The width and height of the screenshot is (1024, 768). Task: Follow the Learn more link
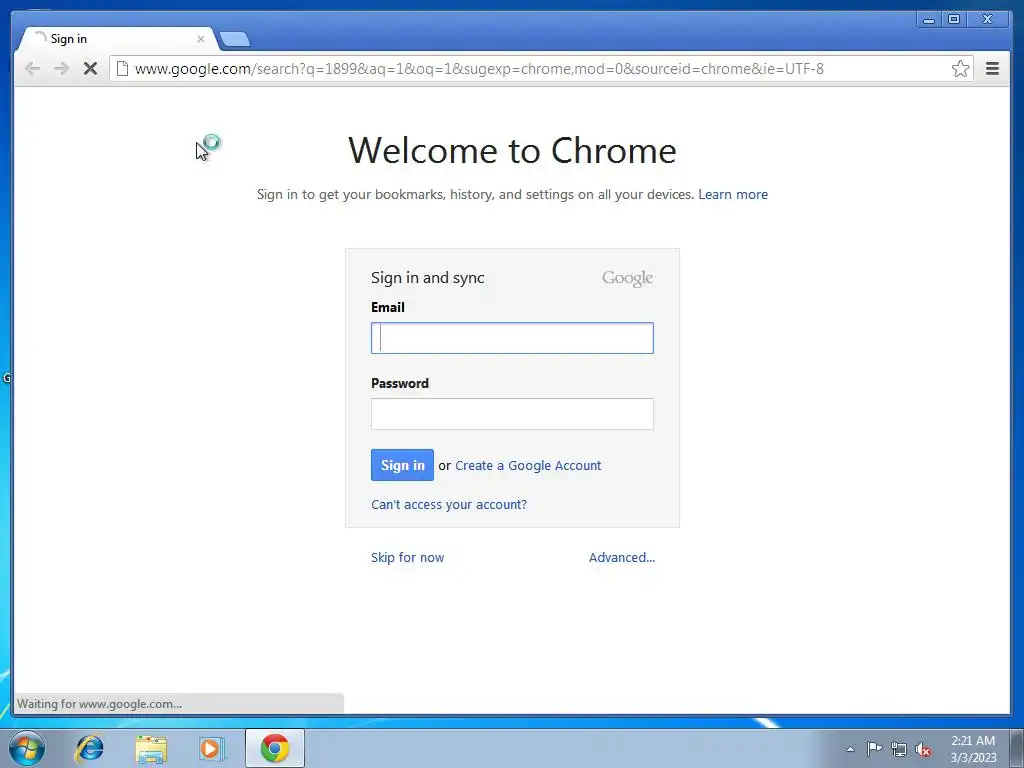coord(733,195)
